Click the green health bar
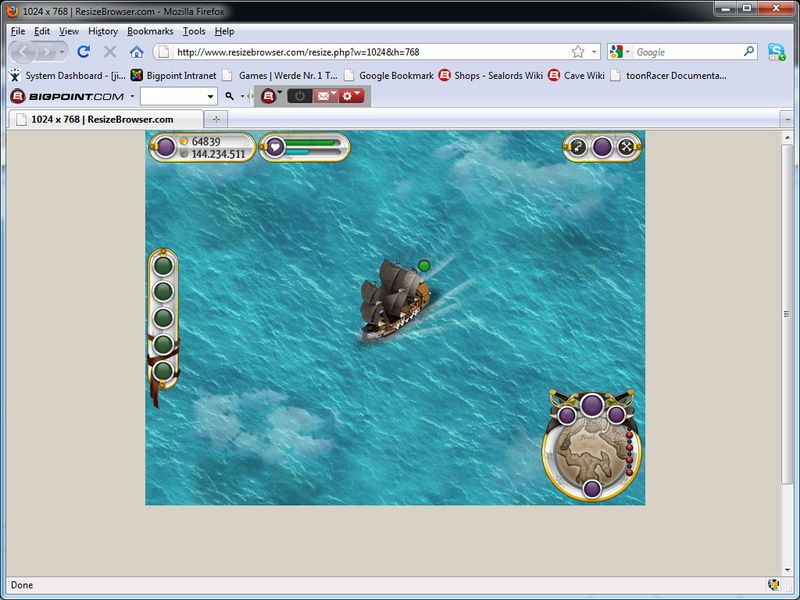The height and width of the screenshot is (600, 800). 312,142
